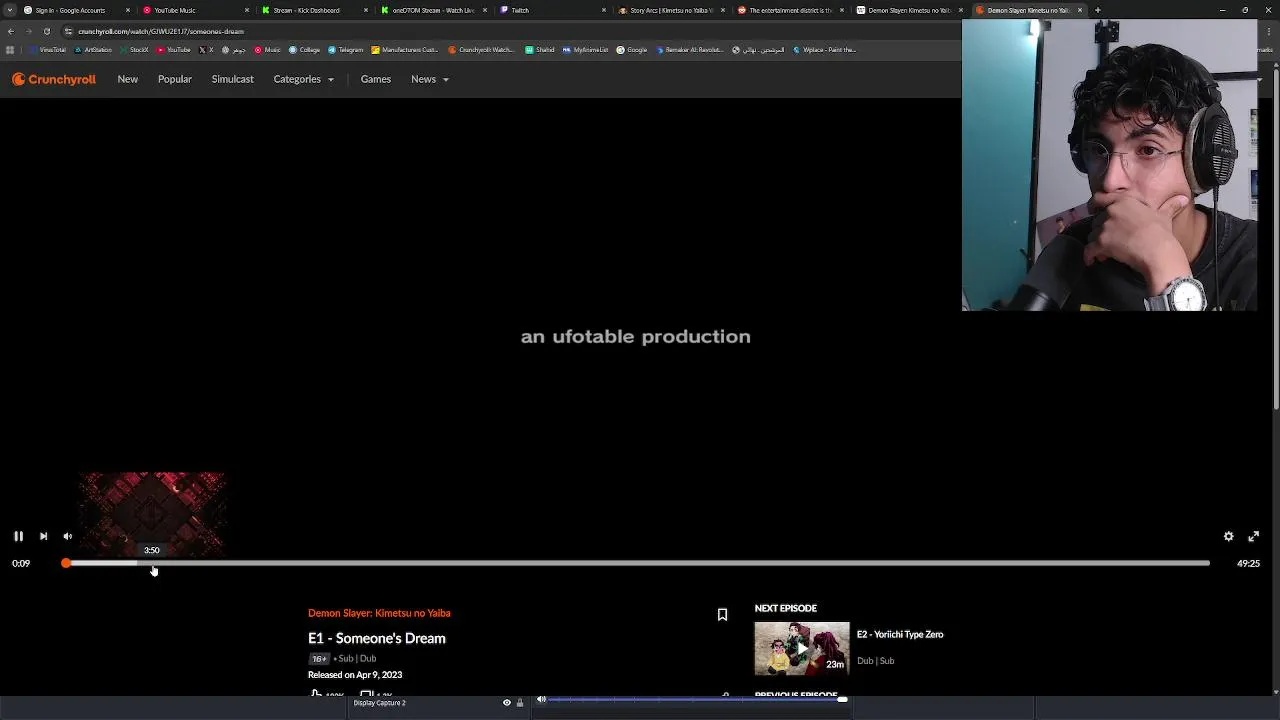Open the Demon Slayer: Kimetsu no Yaiba series link
1280x720 pixels.
pos(379,613)
